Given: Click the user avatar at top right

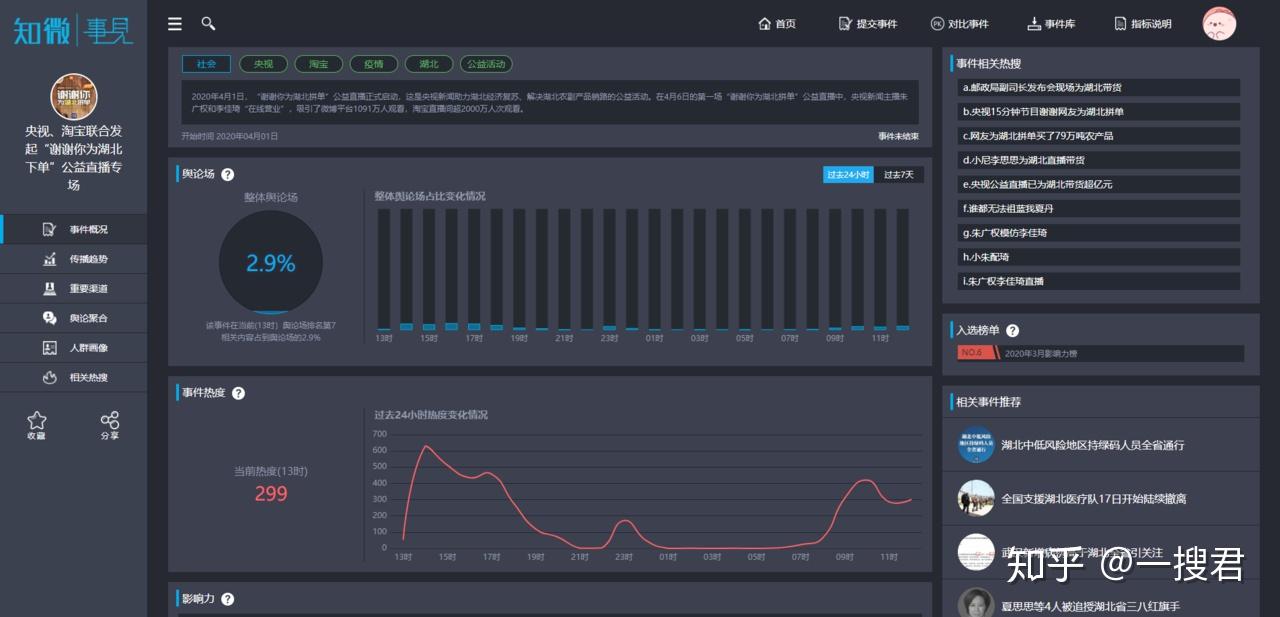Looking at the screenshot, I should [x=1219, y=24].
